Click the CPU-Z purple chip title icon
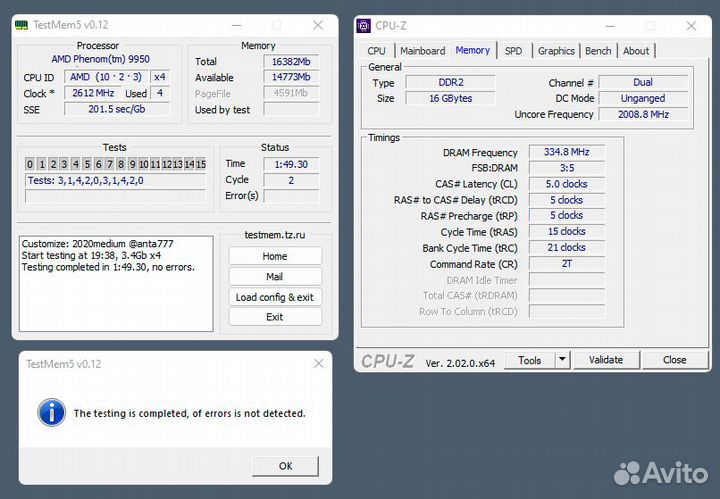720x499 pixels. (364, 26)
